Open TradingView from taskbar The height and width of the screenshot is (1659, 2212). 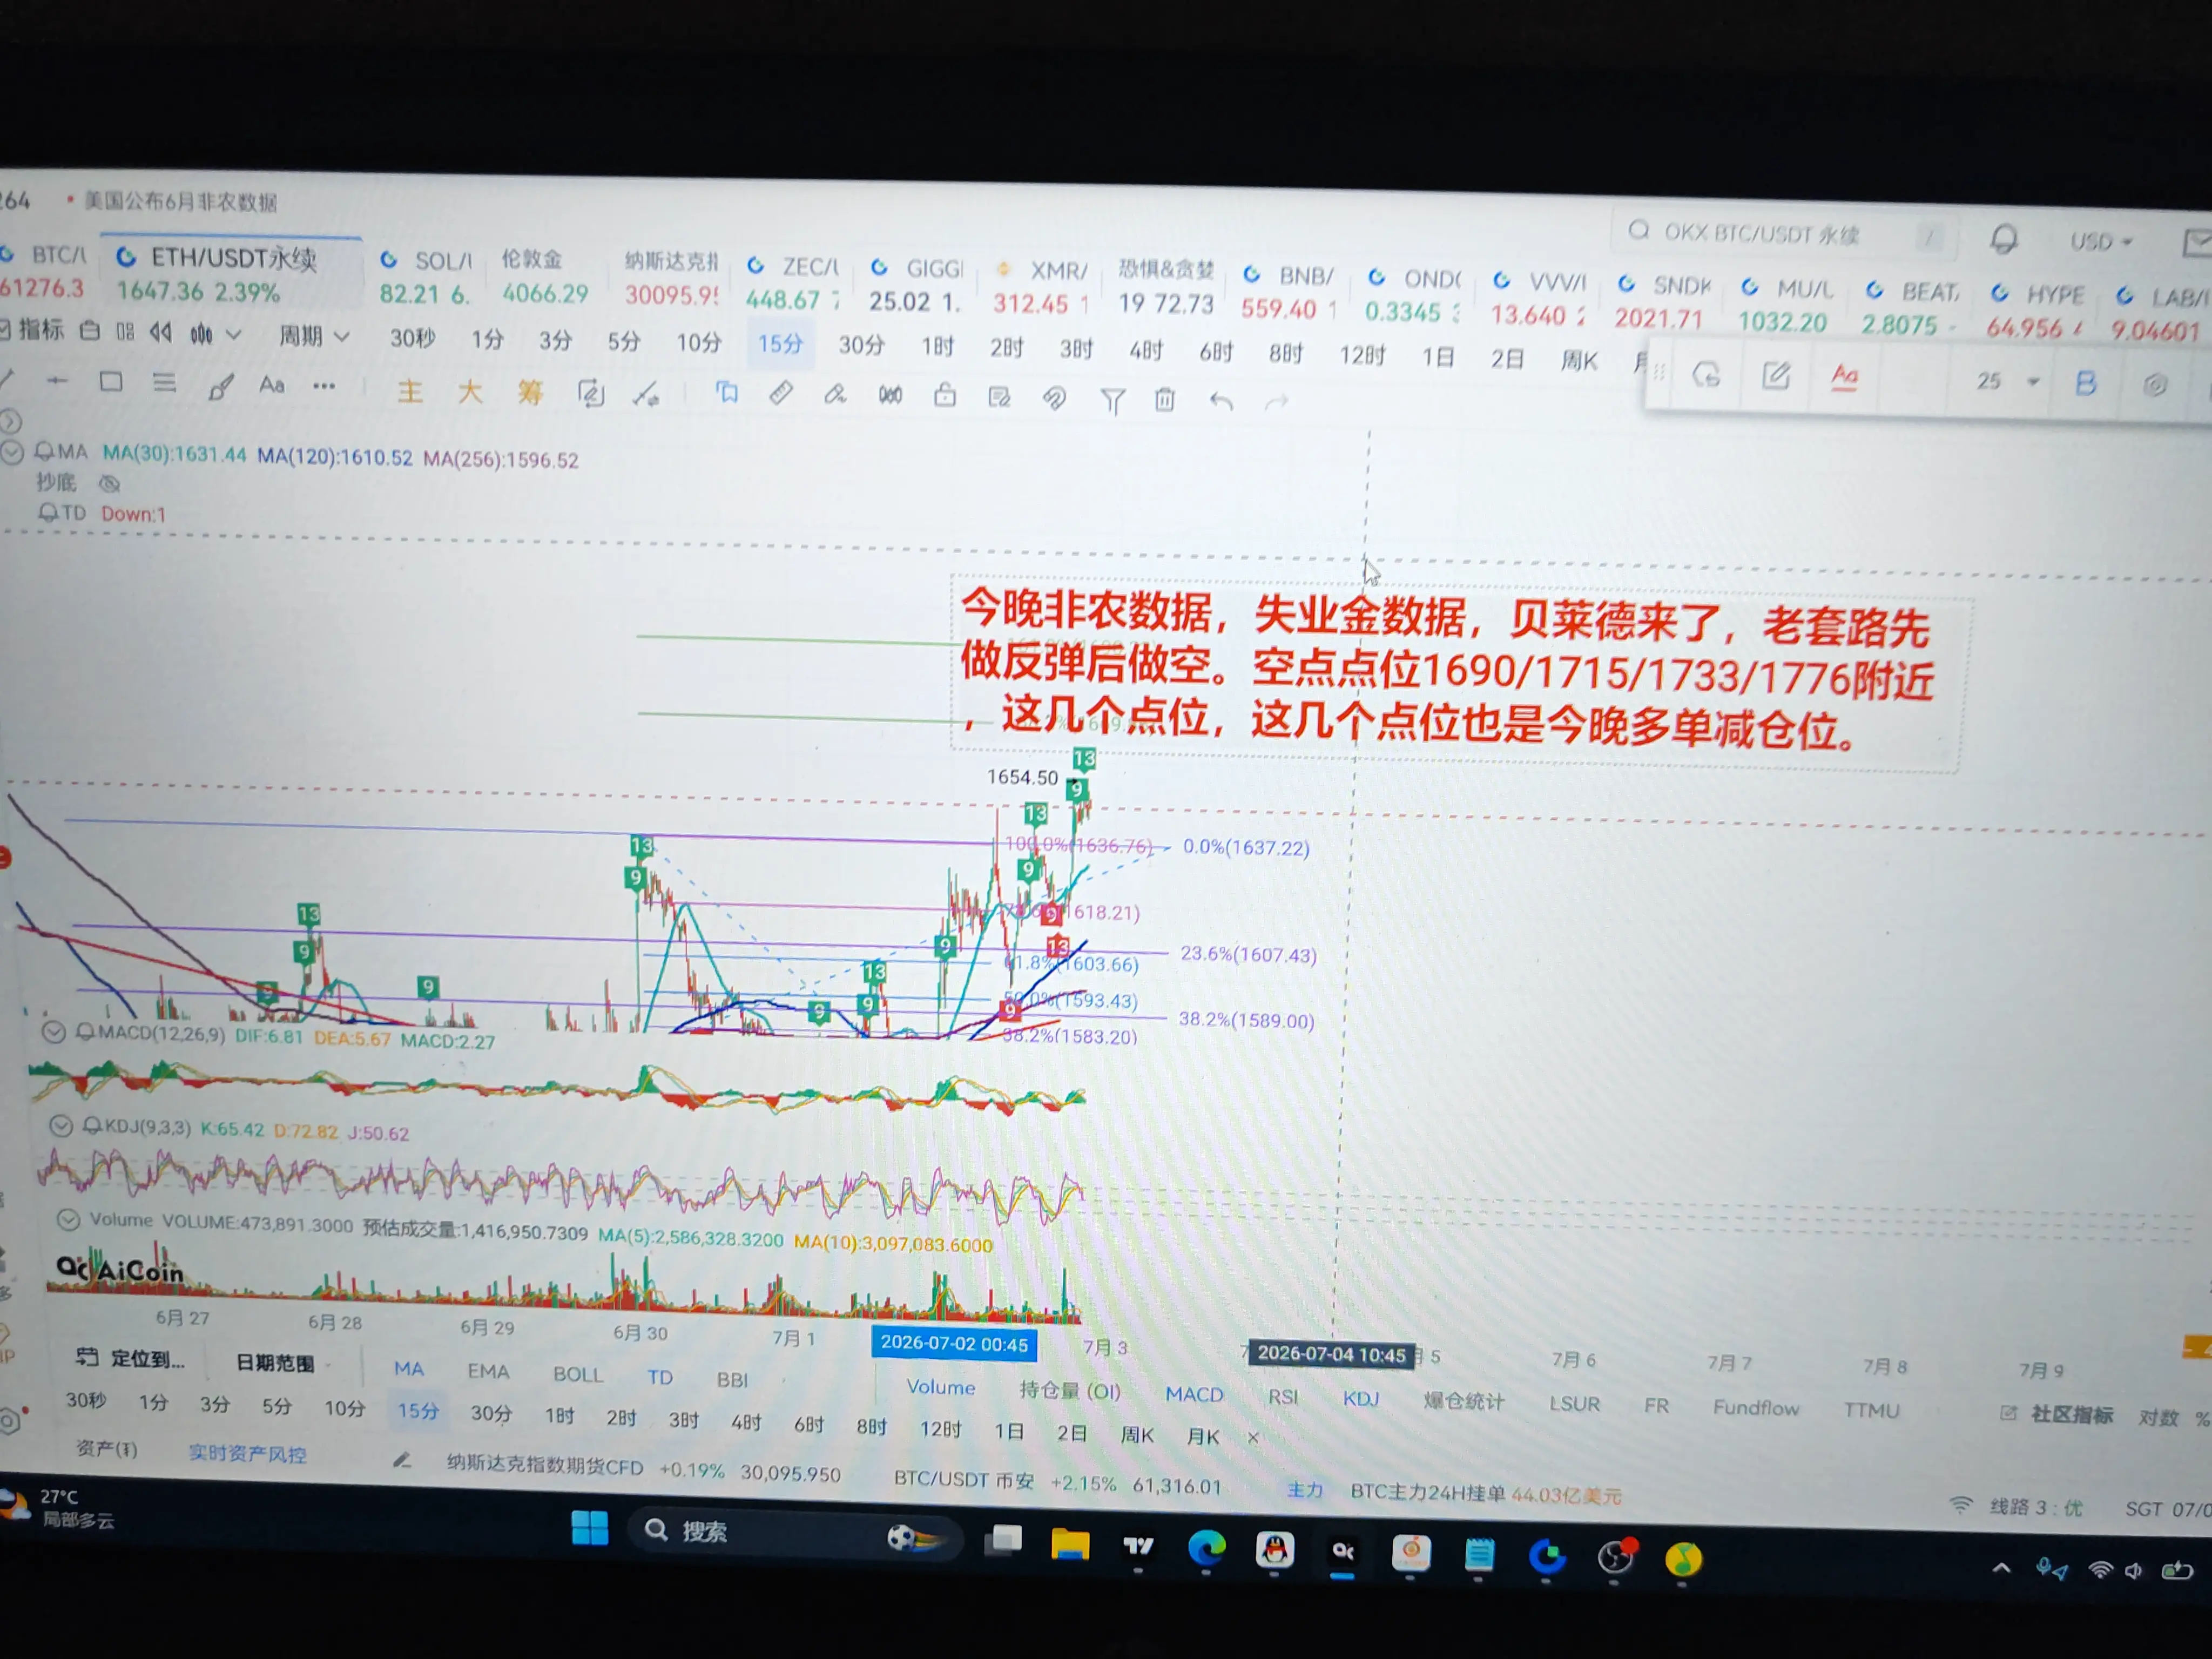click(x=1138, y=1547)
